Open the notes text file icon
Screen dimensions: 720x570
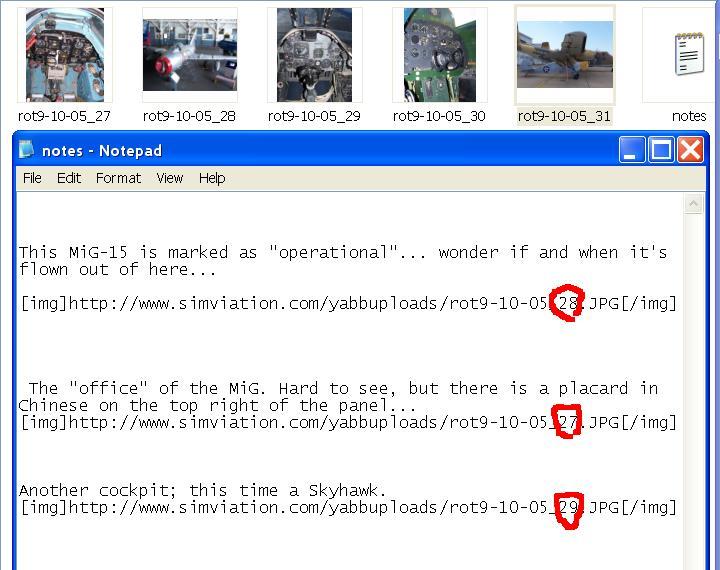tap(689, 54)
